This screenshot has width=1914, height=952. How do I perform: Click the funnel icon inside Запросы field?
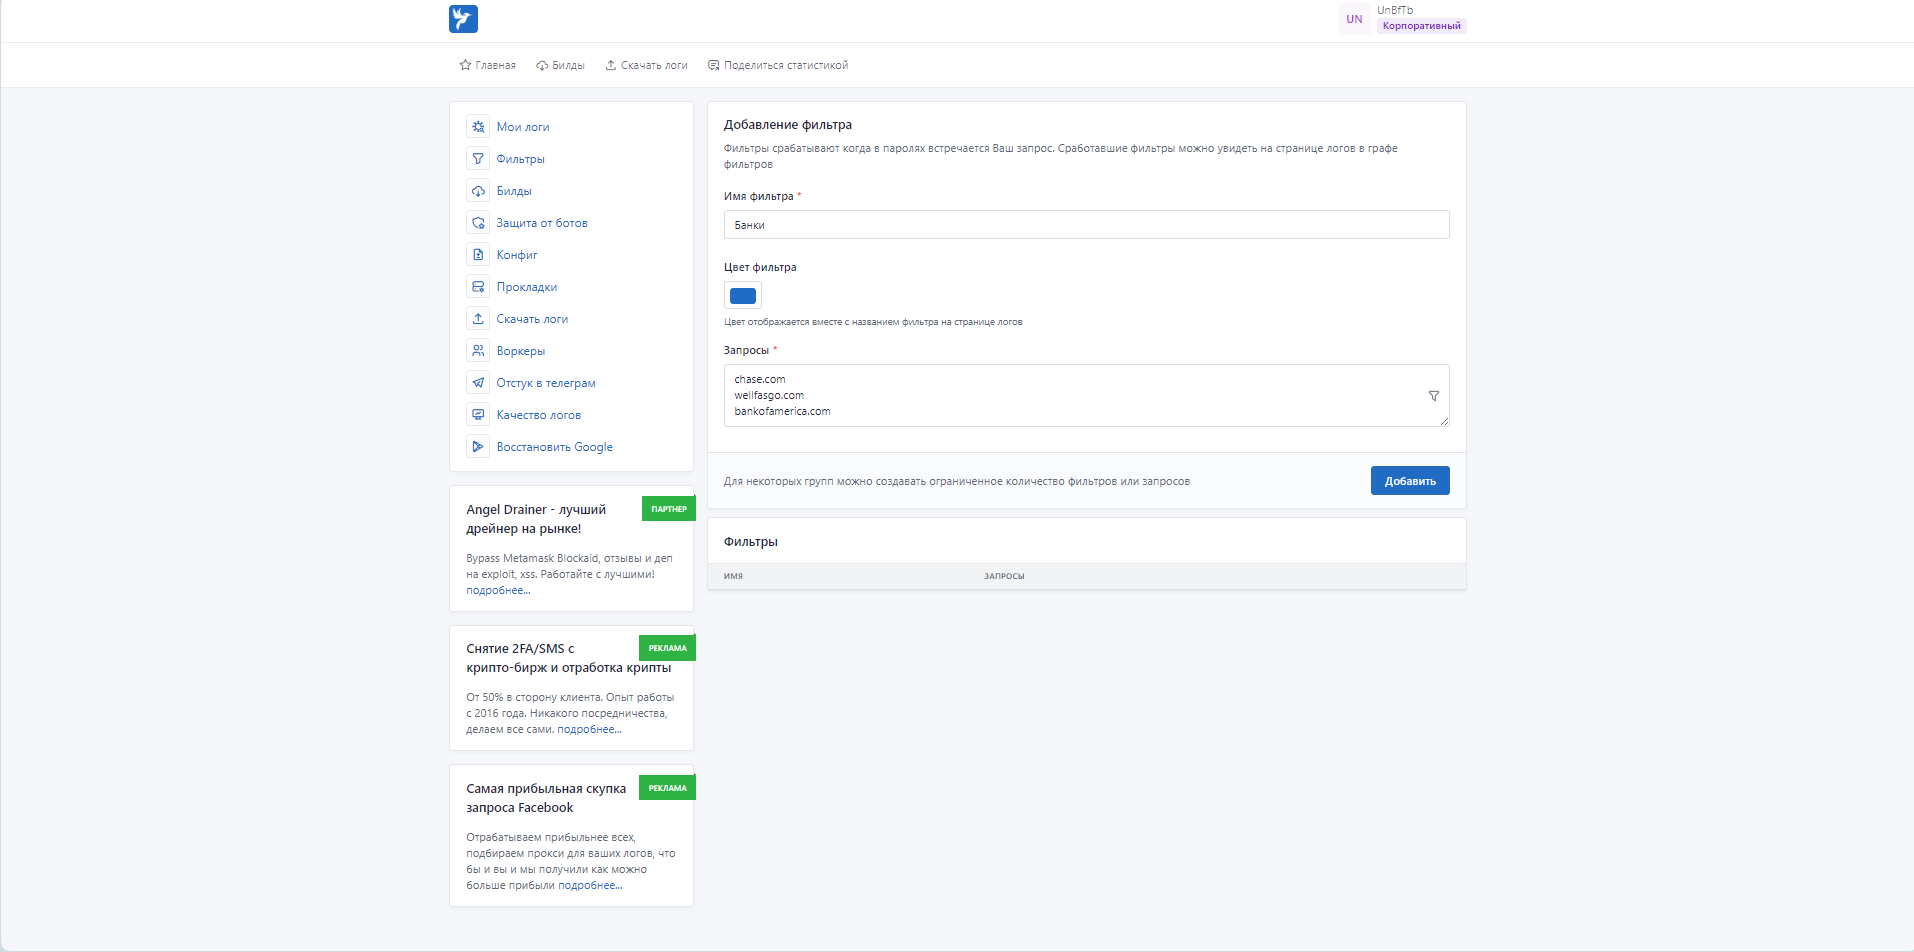1434,396
